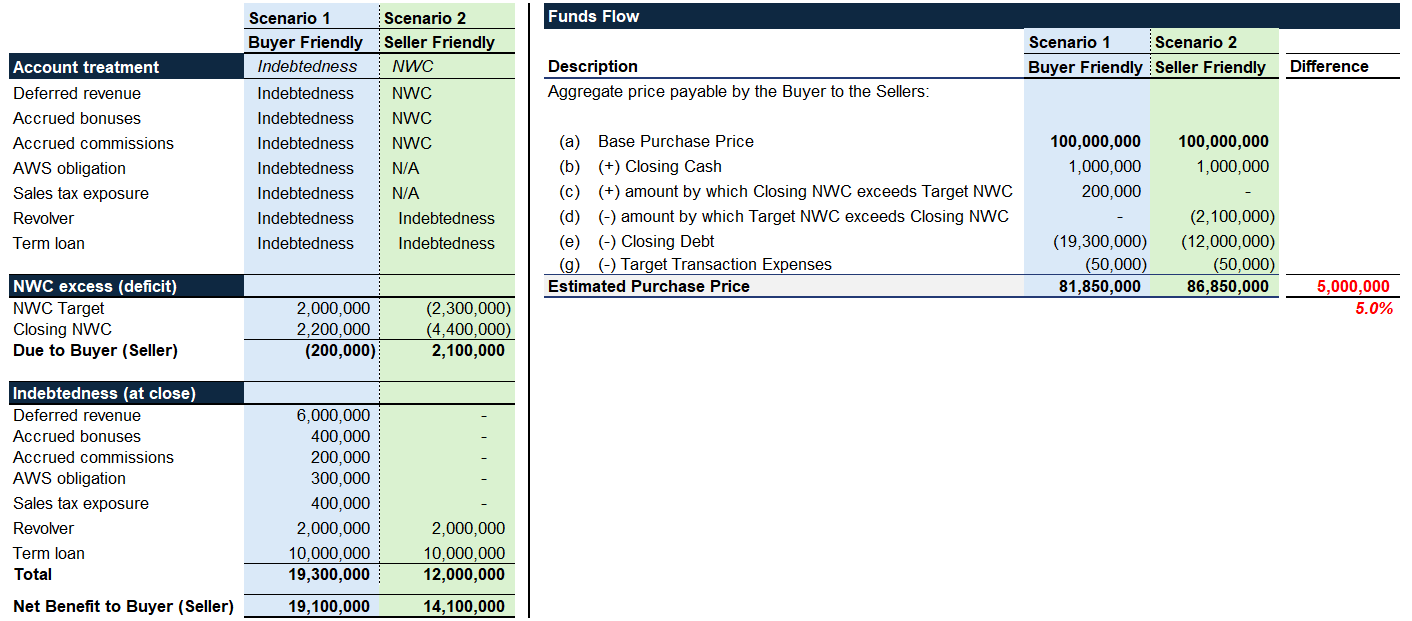Screen dimensions: 1412x621
Task: Select the red 5,000,000 Difference value
Action: [1352, 286]
